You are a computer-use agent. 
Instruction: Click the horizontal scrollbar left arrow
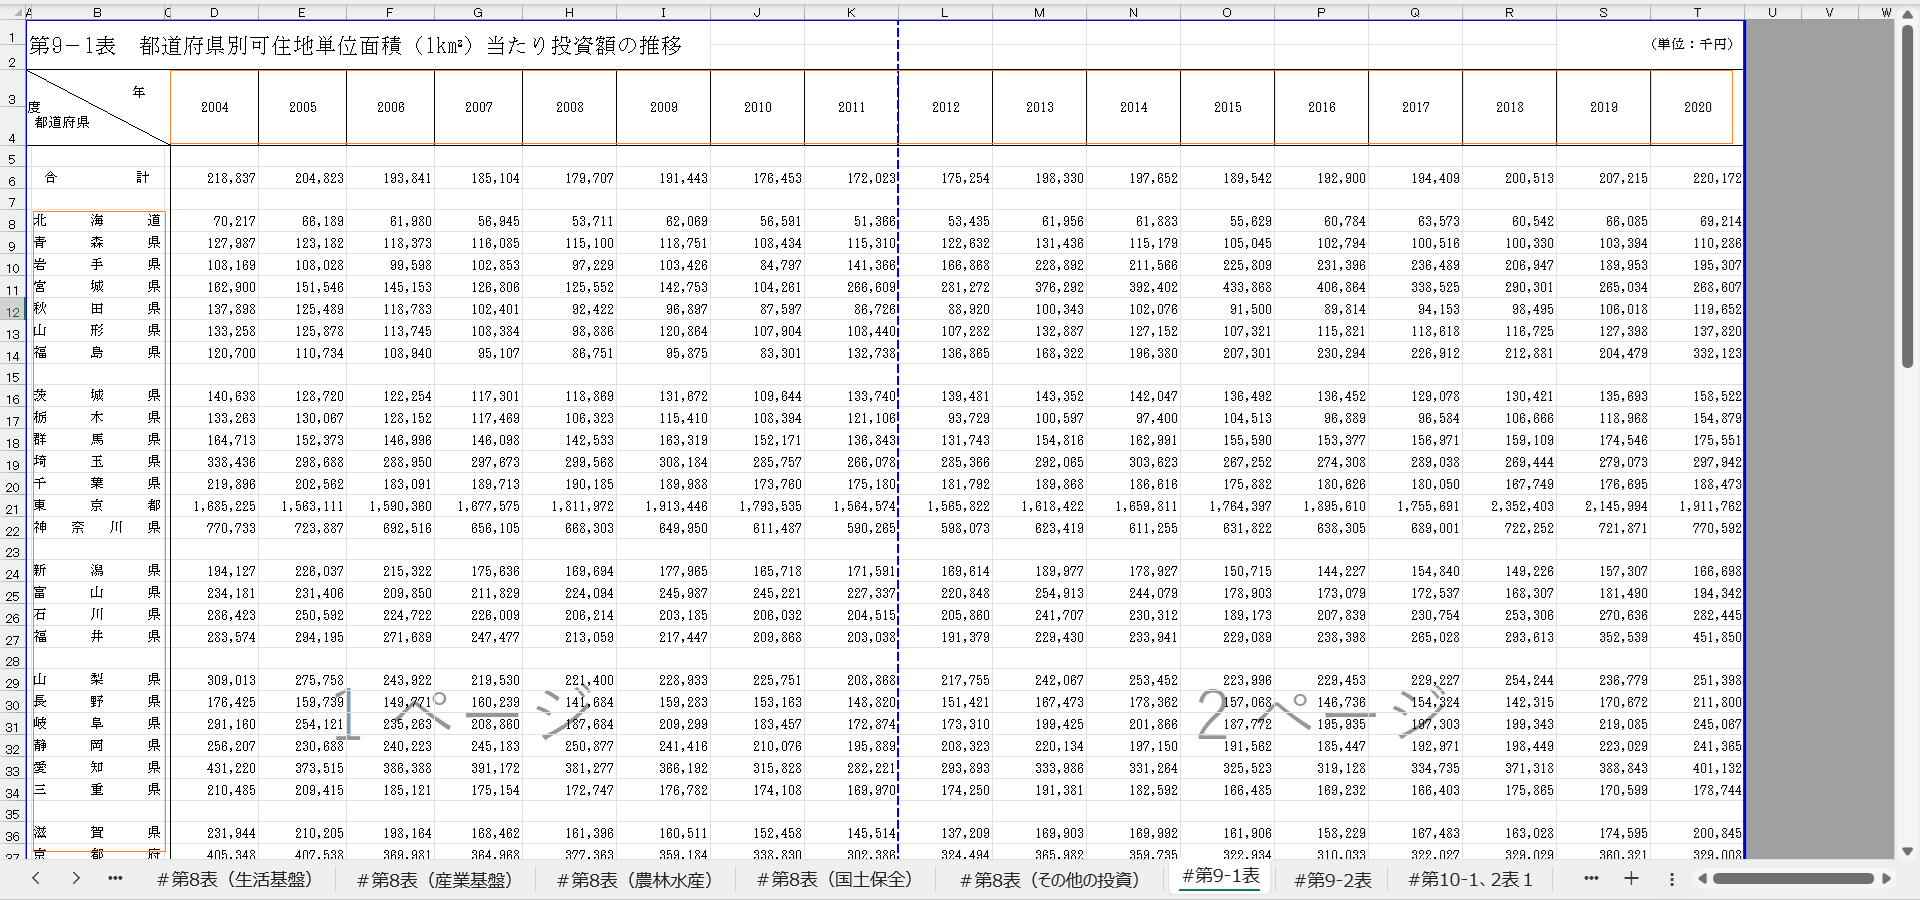pos(1702,879)
